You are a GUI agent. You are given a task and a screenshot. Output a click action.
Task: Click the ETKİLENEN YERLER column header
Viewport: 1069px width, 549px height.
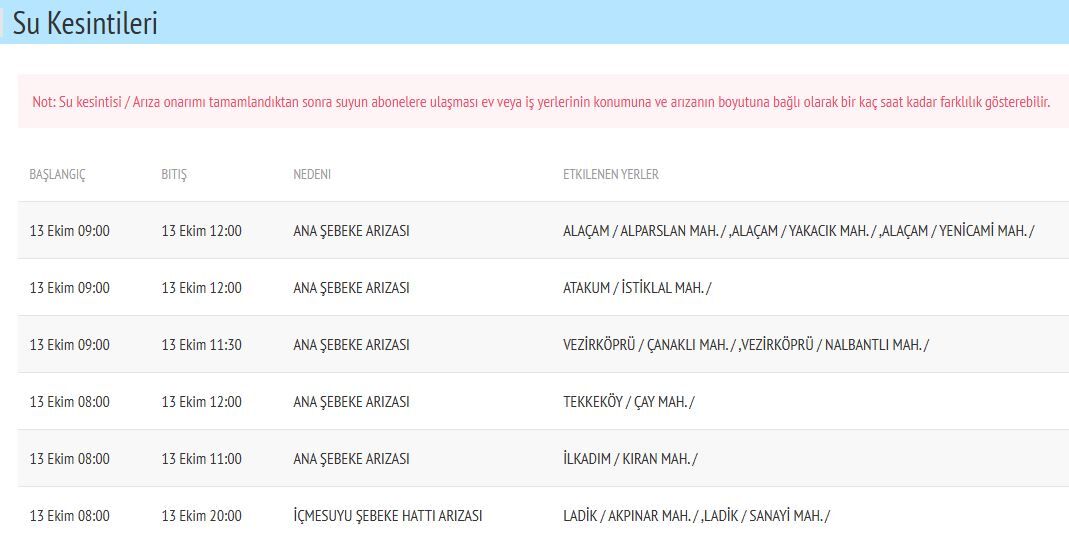pyautogui.click(x=611, y=175)
